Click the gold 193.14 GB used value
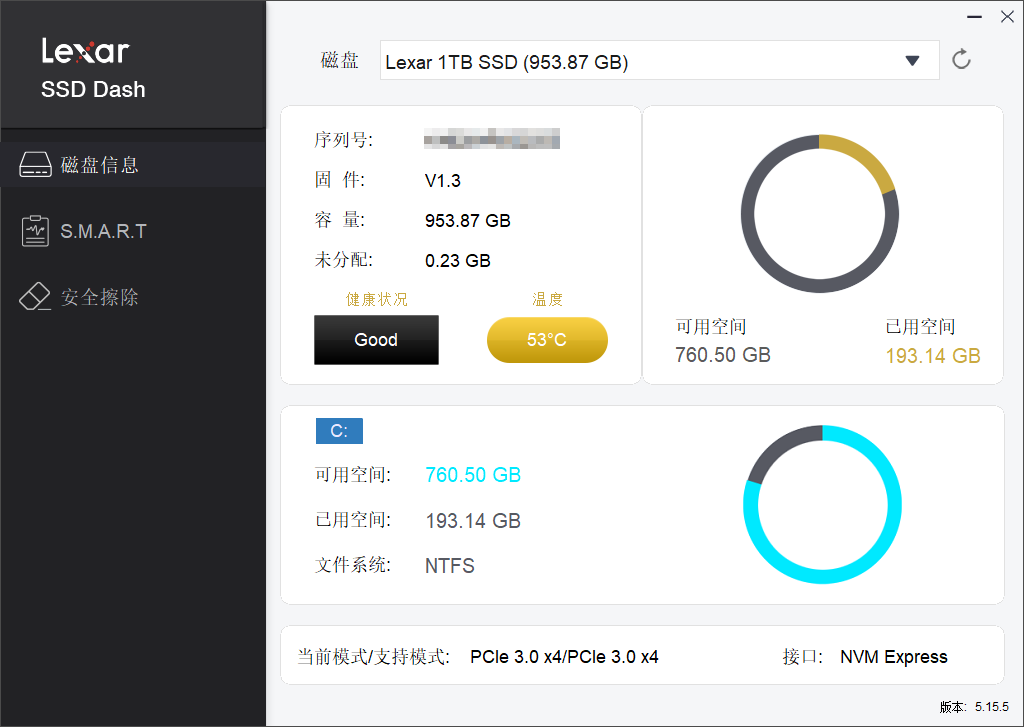The height and width of the screenshot is (727, 1024). [x=933, y=356]
